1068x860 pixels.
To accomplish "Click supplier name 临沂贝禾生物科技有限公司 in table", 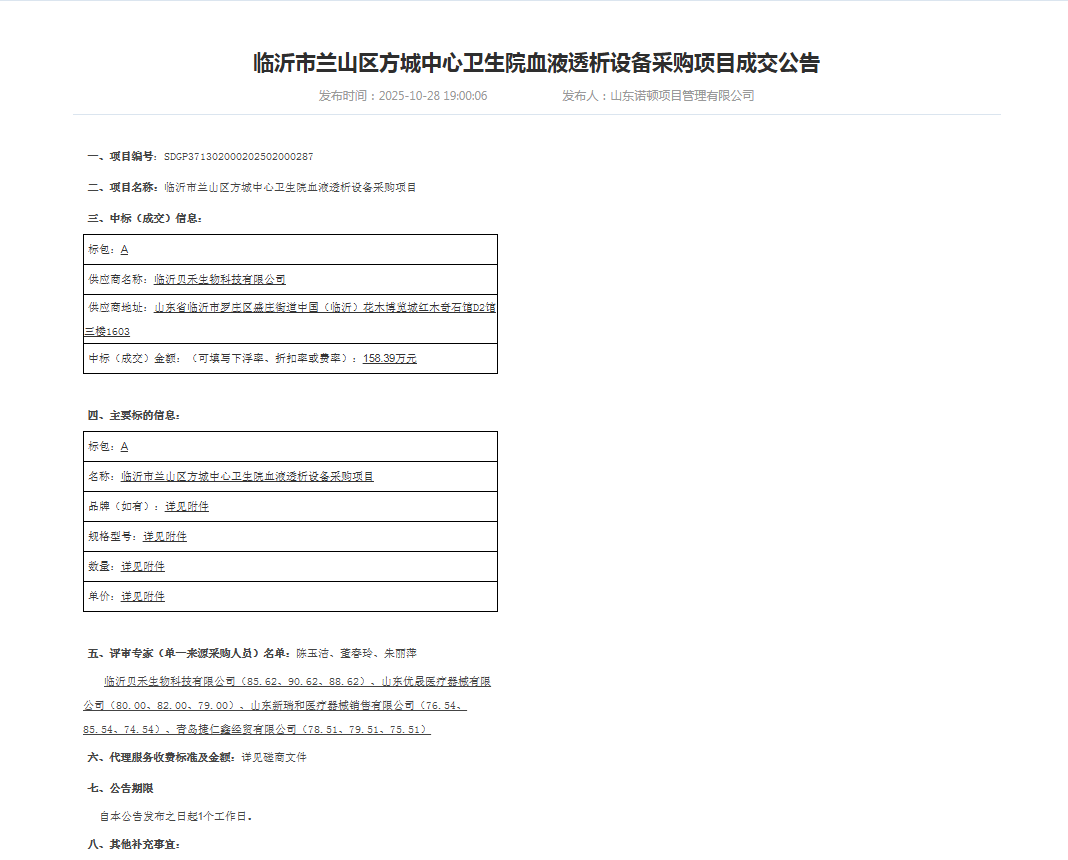I will (219, 279).
